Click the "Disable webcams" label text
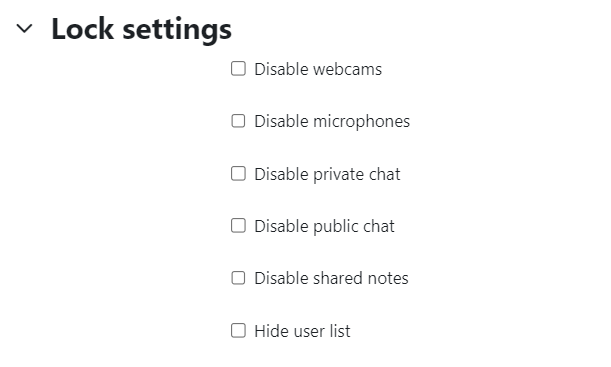611x367 pixels. coord(318,69)
